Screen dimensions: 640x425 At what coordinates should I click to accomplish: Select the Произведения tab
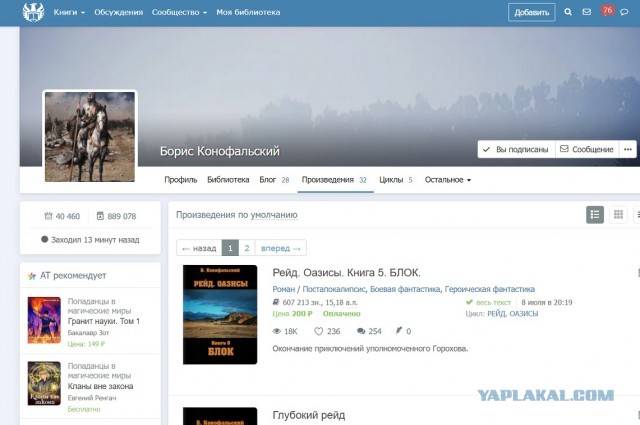click(x=334, y=180)
